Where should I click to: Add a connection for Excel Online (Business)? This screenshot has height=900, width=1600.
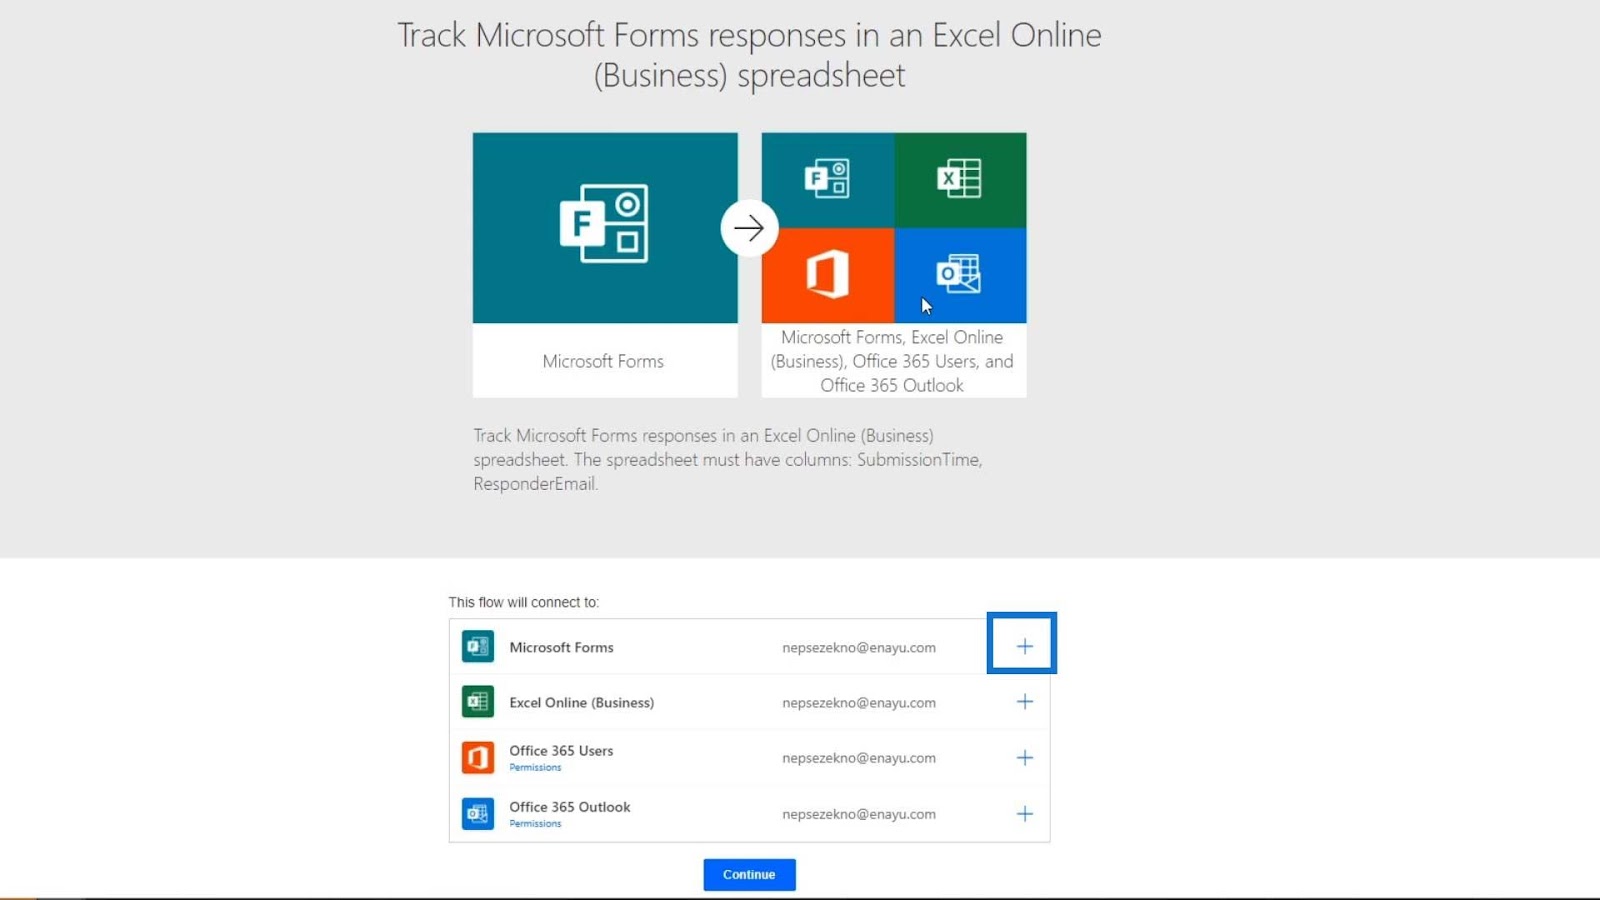pyautogui.click(x=1025, y=702)
